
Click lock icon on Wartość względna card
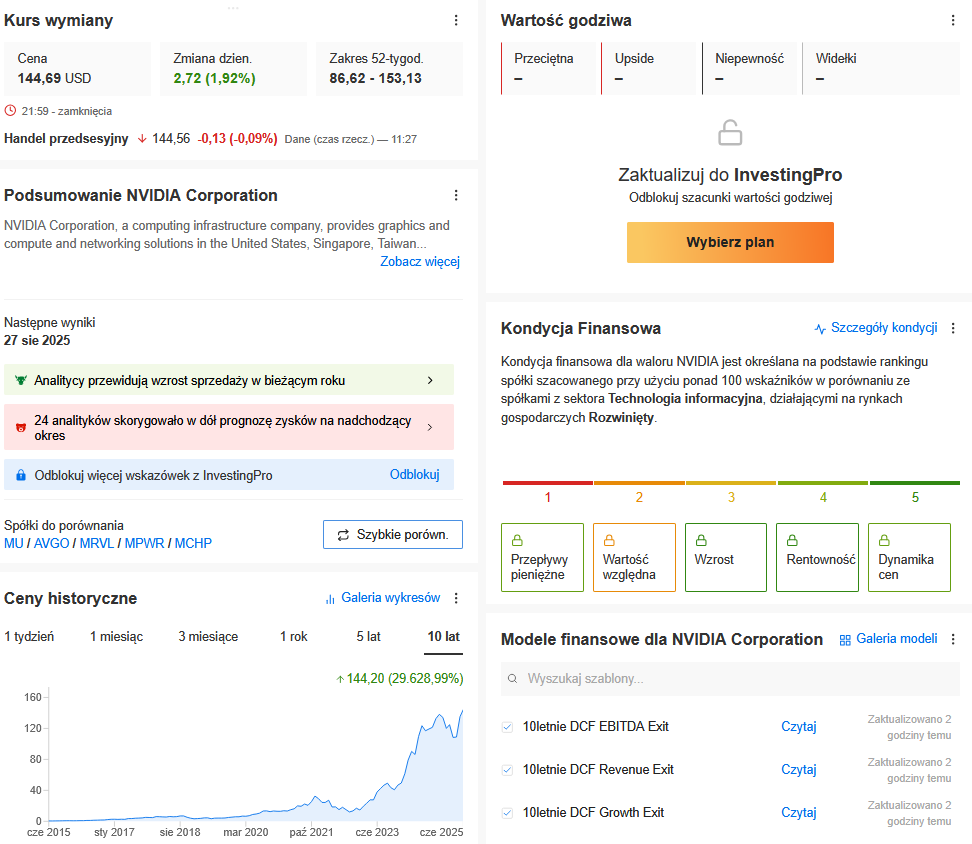click(x=609, y=540)
